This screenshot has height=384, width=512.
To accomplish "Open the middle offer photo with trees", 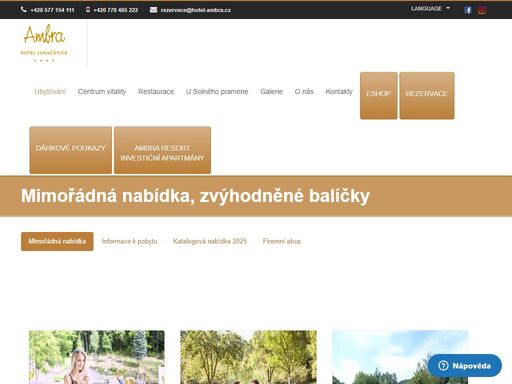I will (248, 357).
